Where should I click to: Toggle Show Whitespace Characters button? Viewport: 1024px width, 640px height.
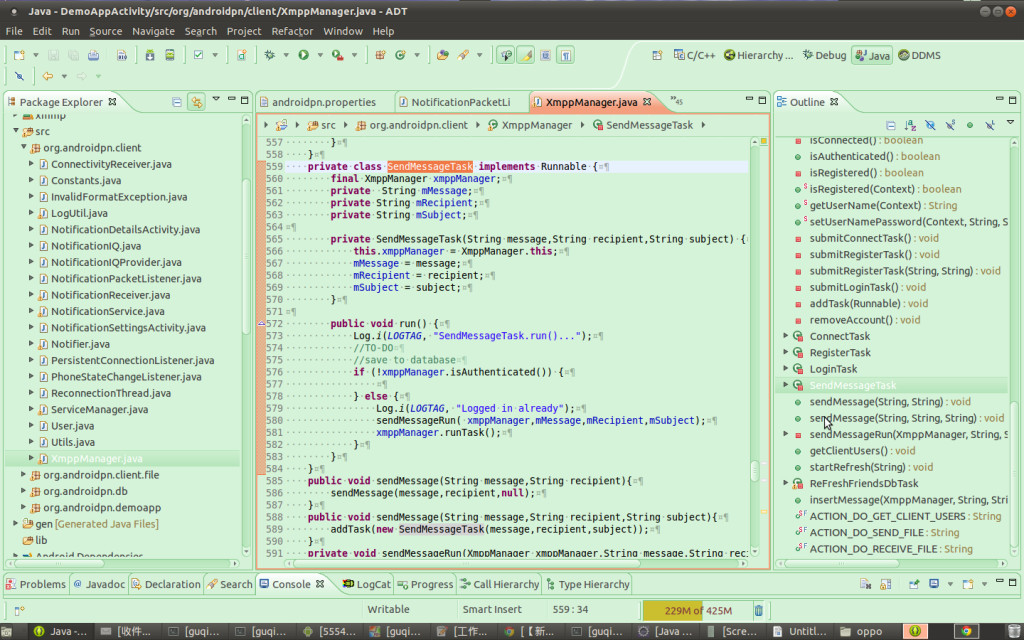[x=566, y=56]
